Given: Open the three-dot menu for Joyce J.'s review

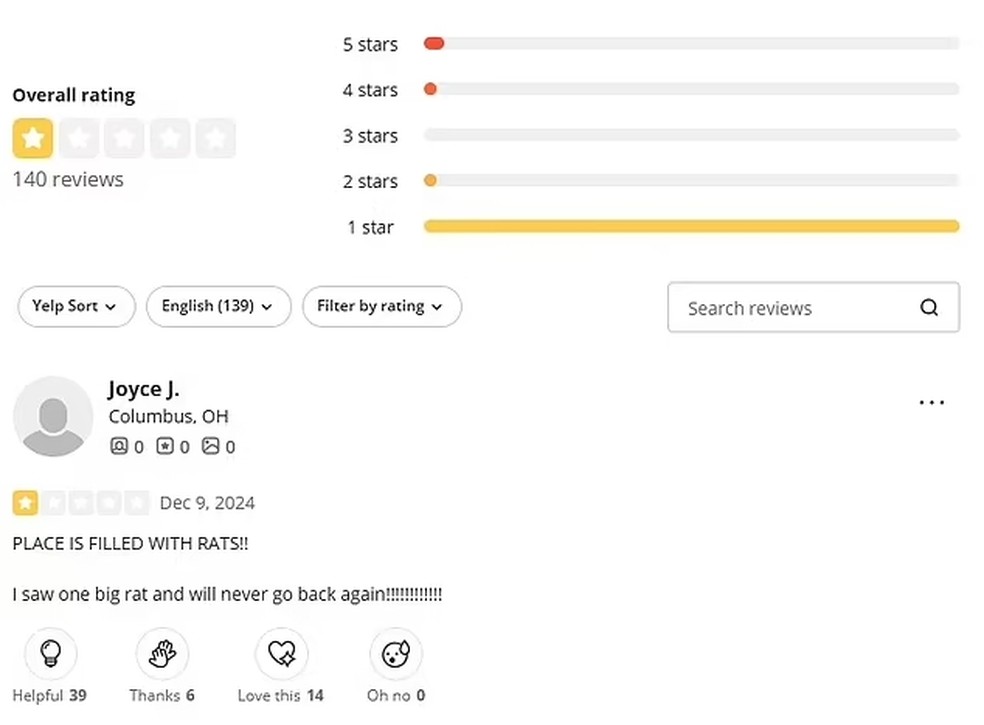Looking at the screenshot, I should pos(931,402).
